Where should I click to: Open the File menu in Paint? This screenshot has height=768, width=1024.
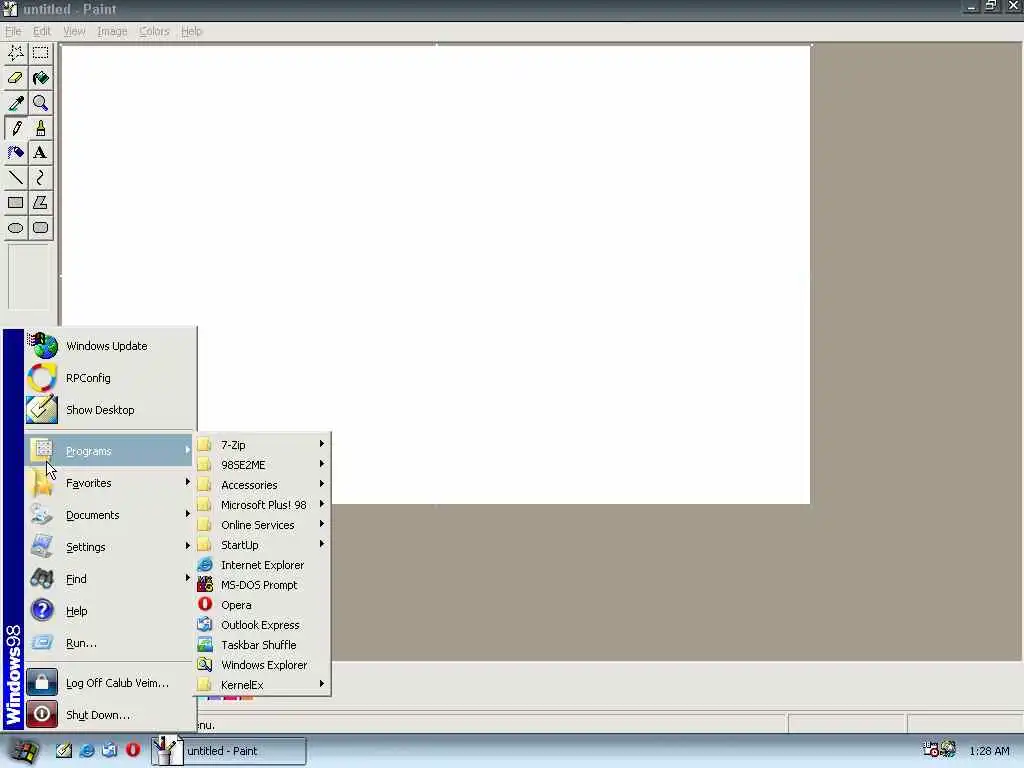click(13, 31)
